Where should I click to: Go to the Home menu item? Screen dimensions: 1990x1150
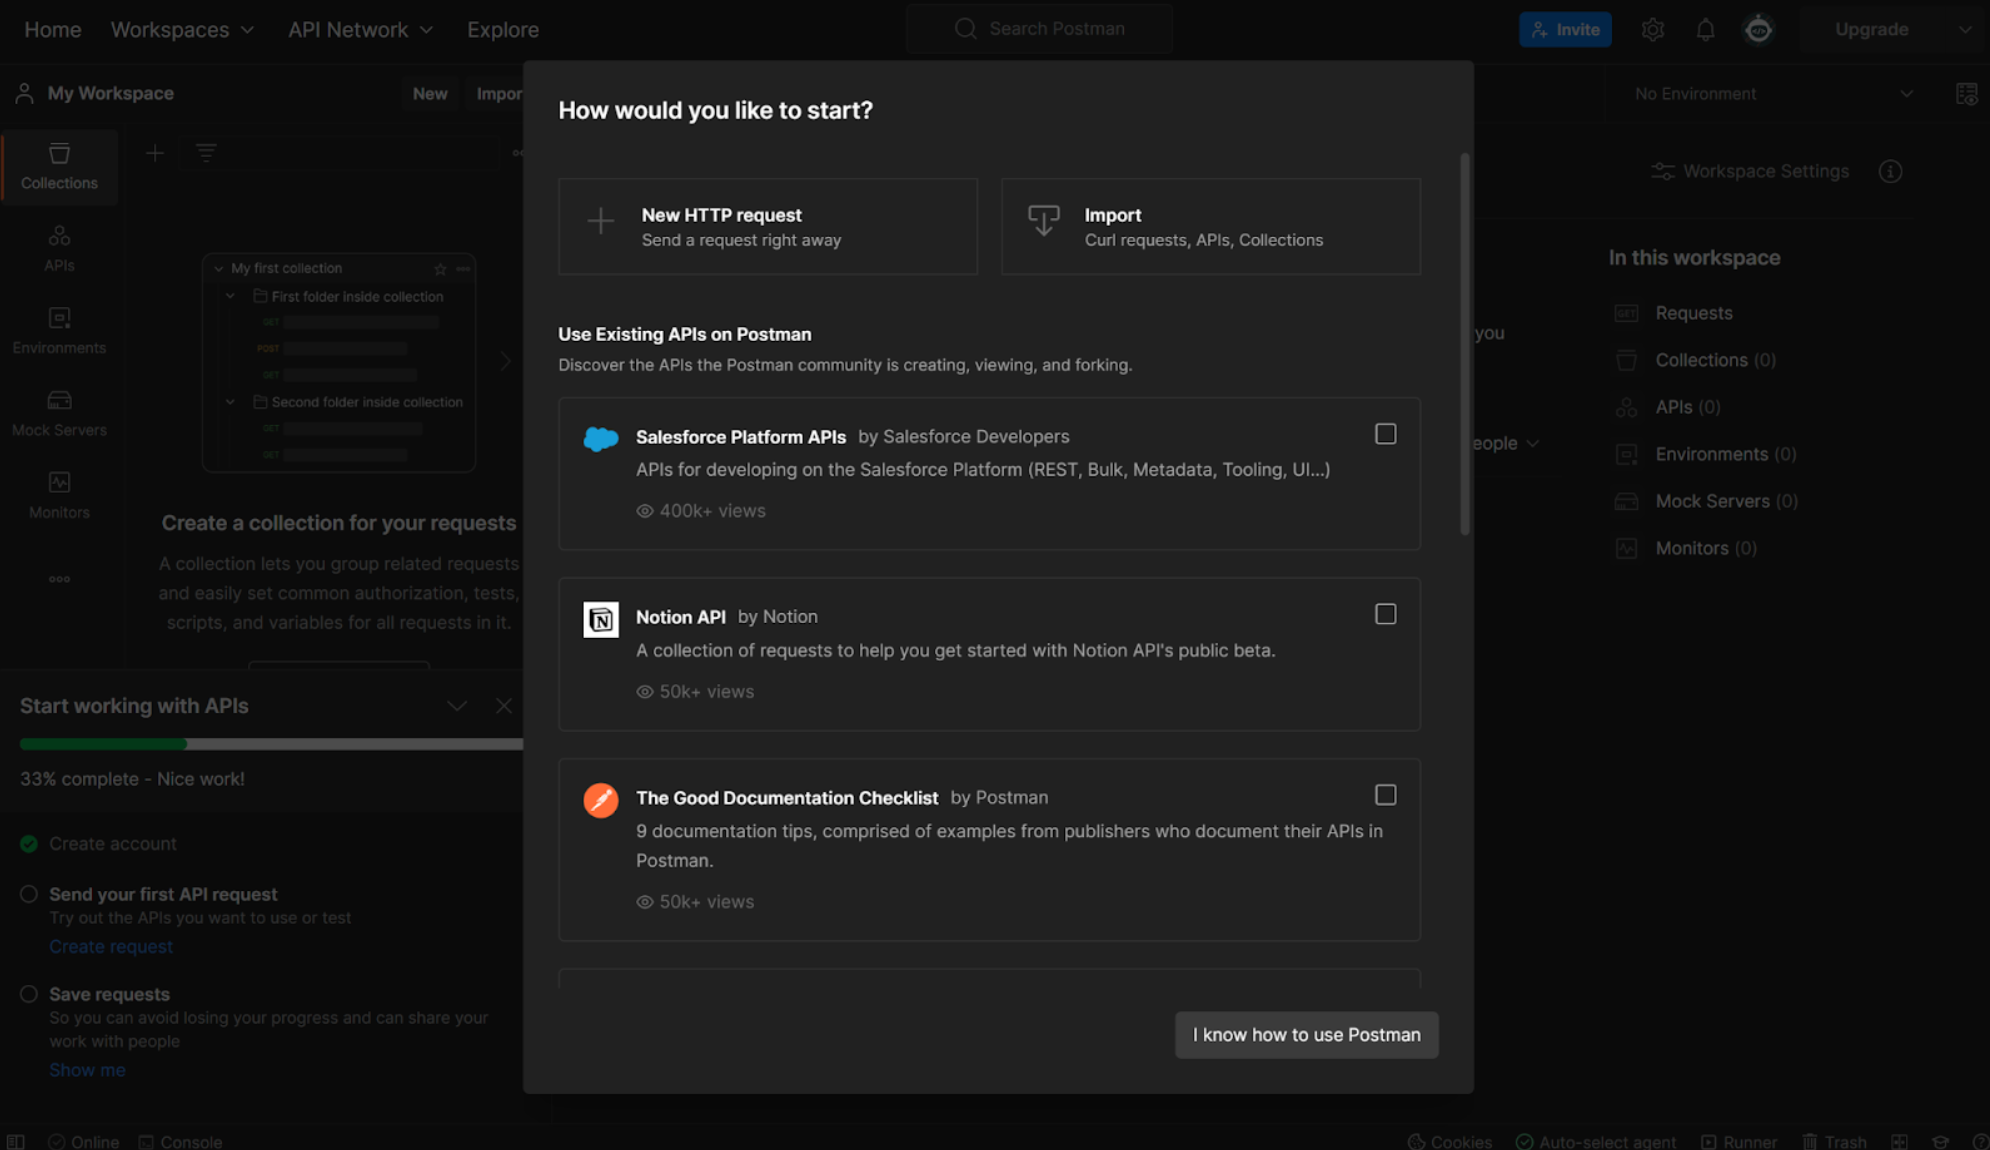pyautogui.click(x=53, y=30)
